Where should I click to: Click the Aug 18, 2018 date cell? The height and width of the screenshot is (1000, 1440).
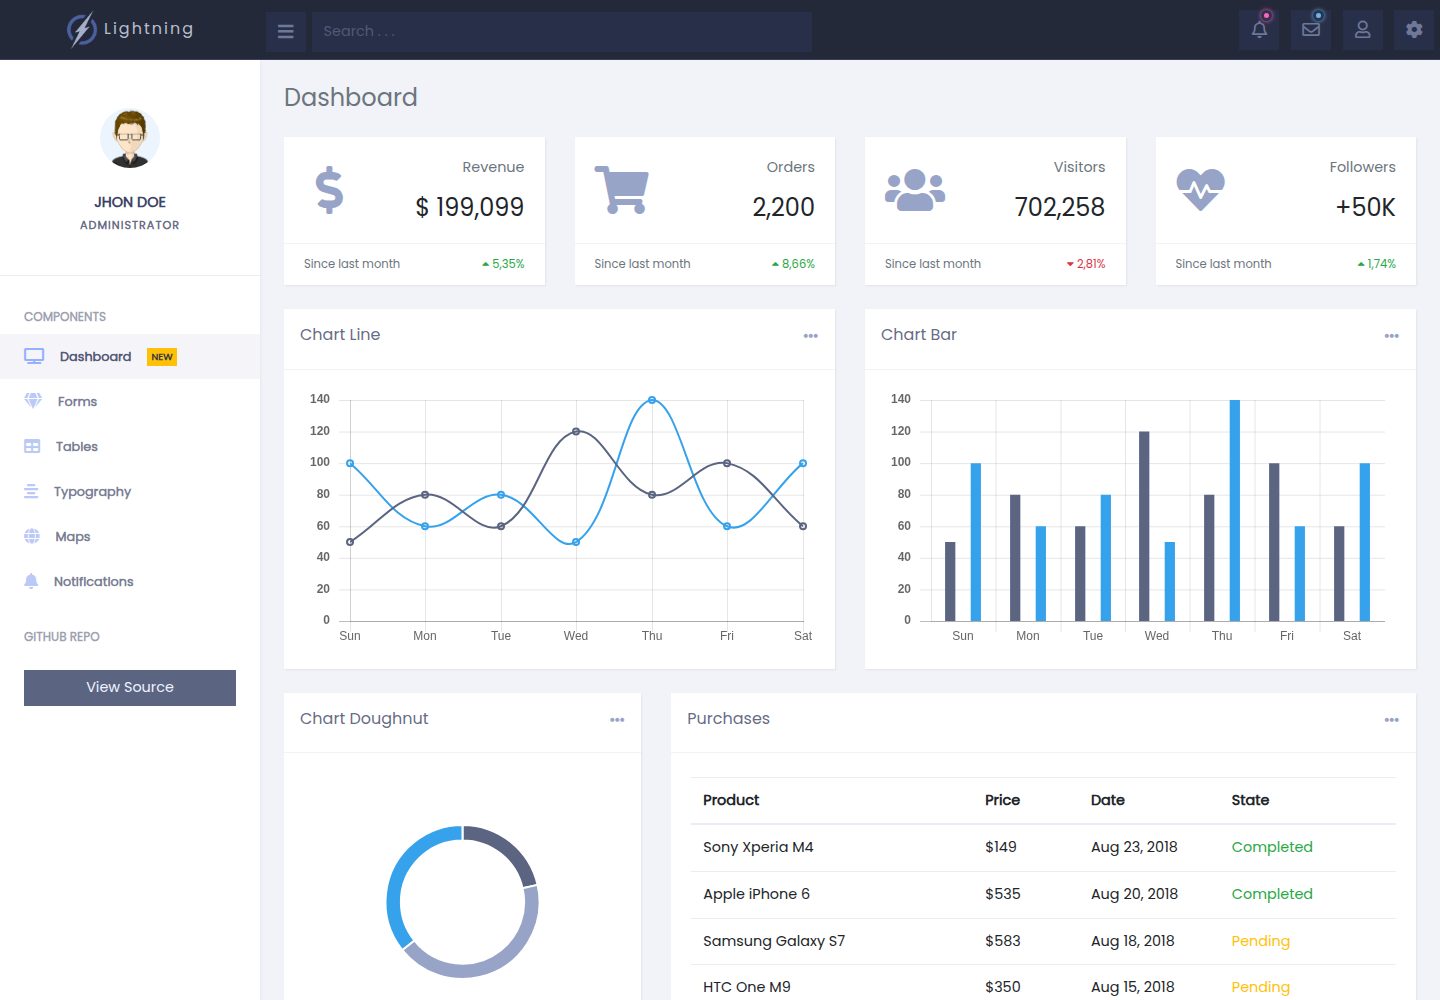[1133, 941]
